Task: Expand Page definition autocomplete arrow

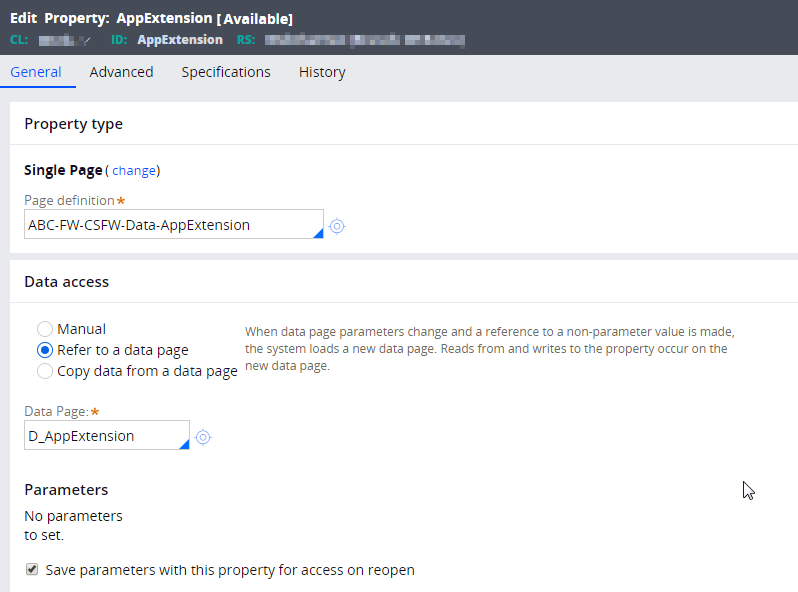Action: tap(318, 233)
